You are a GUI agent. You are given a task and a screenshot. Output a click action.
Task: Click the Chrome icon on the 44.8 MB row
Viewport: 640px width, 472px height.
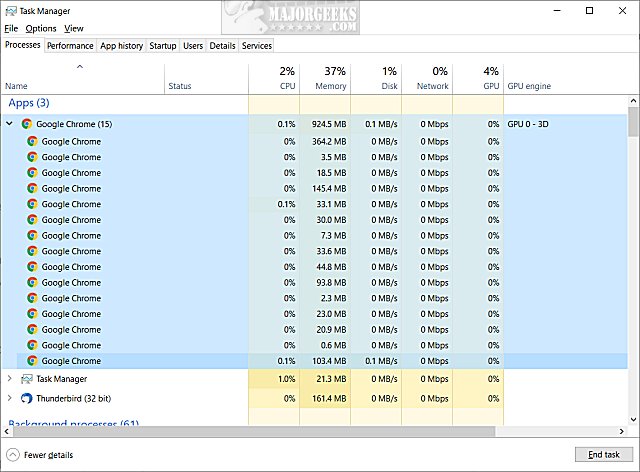pyautogui.click(x=32, y=267)
